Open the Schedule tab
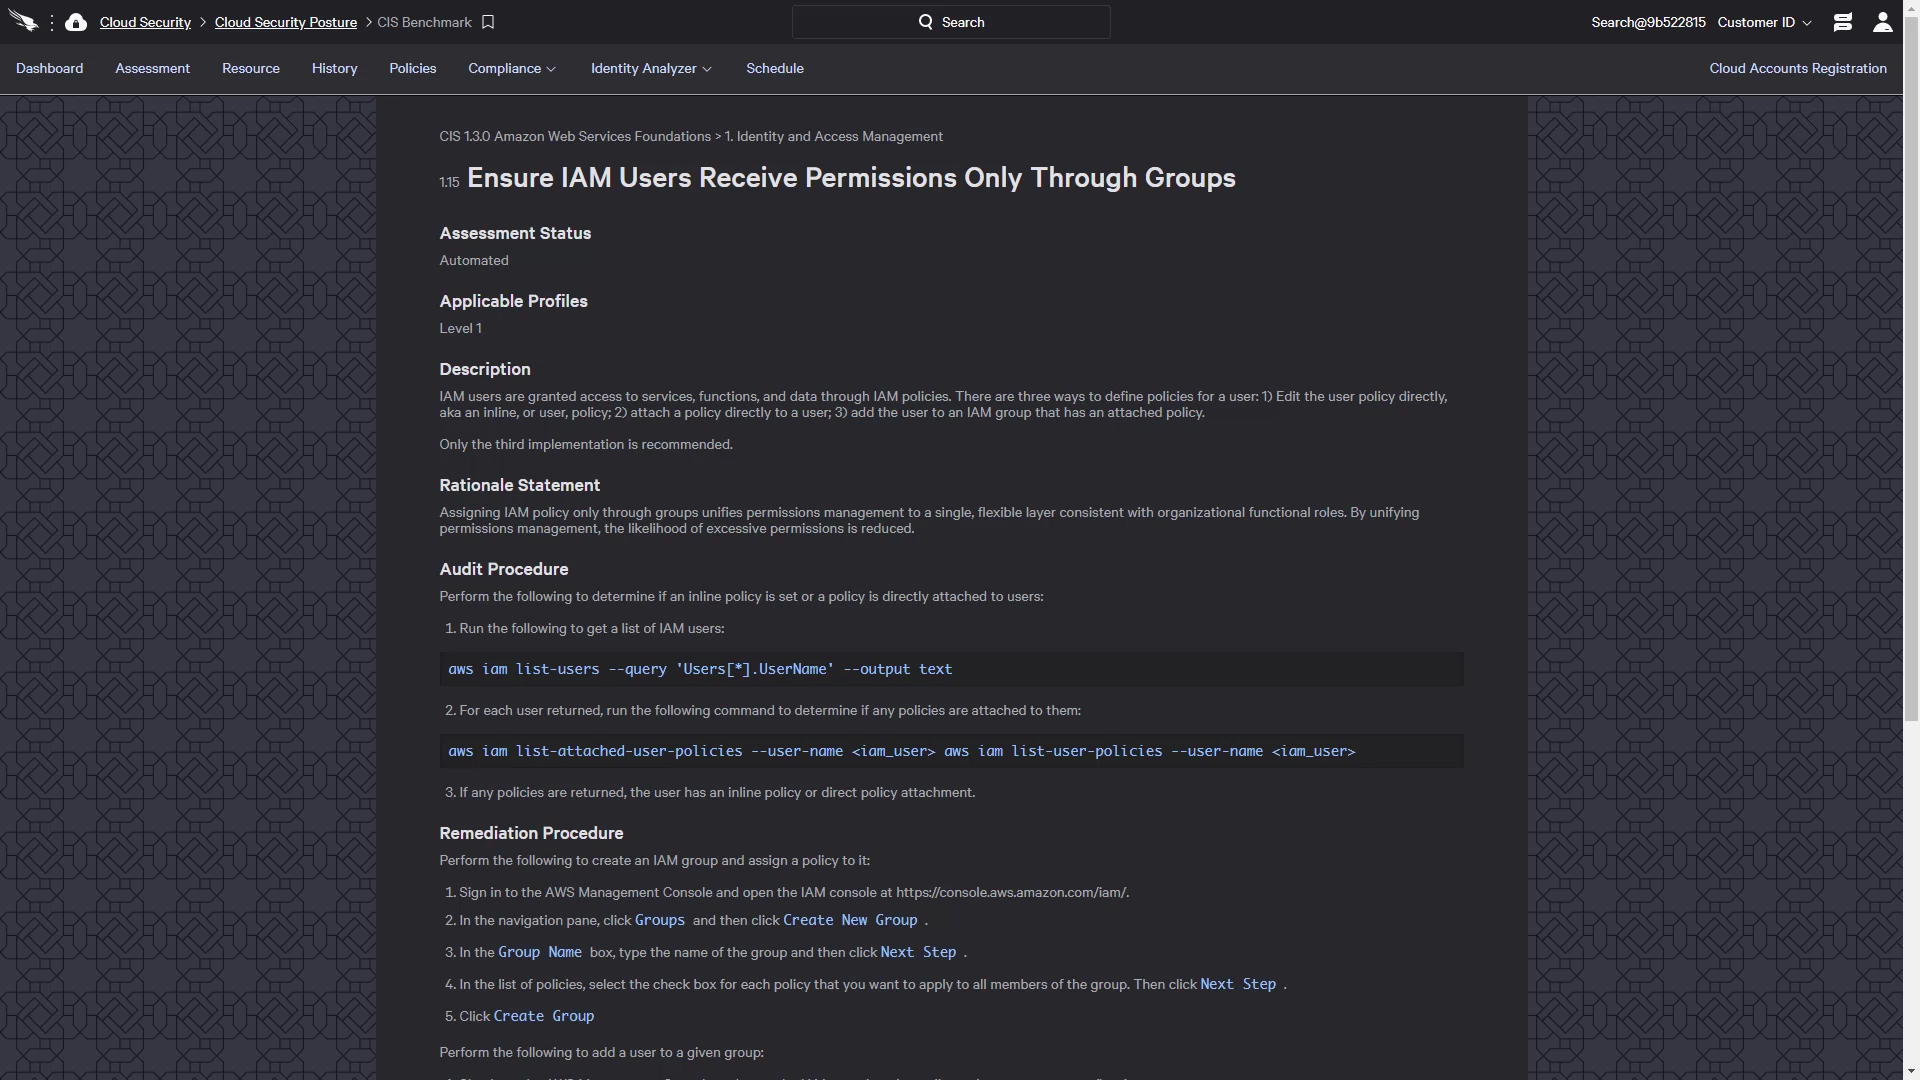Screen dimensions: 1920x1080 pos(775,68)
